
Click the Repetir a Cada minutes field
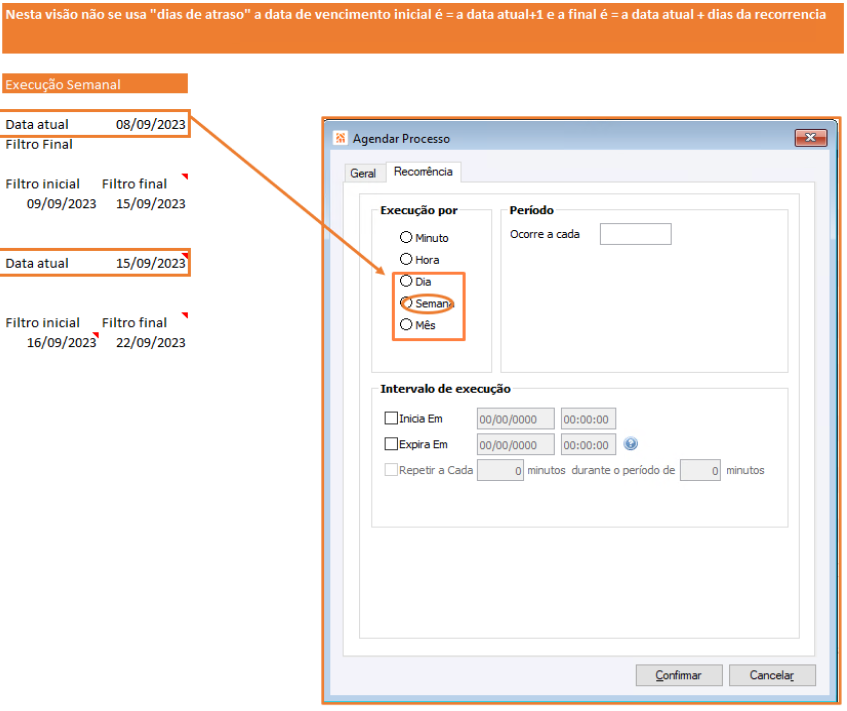coord(500,470)
